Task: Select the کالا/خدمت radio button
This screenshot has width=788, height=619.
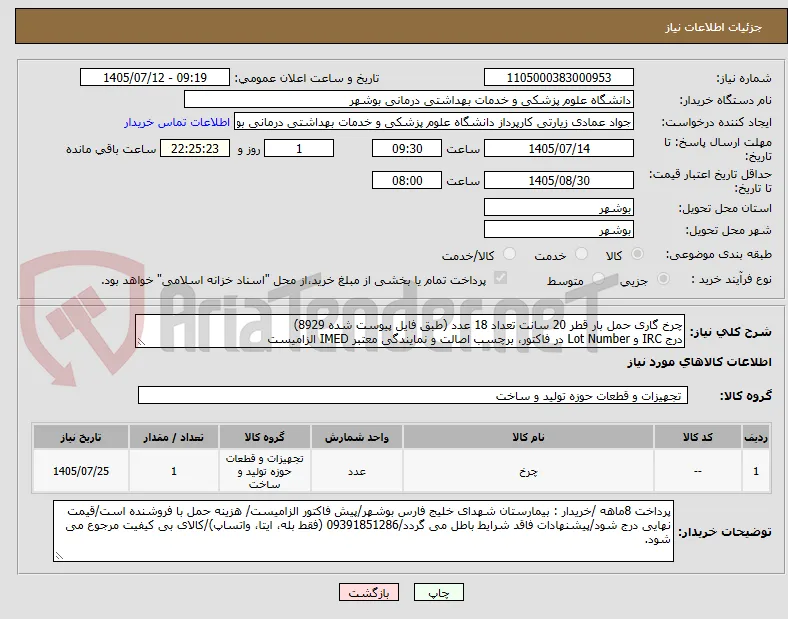Action: [x=509, y=254]
